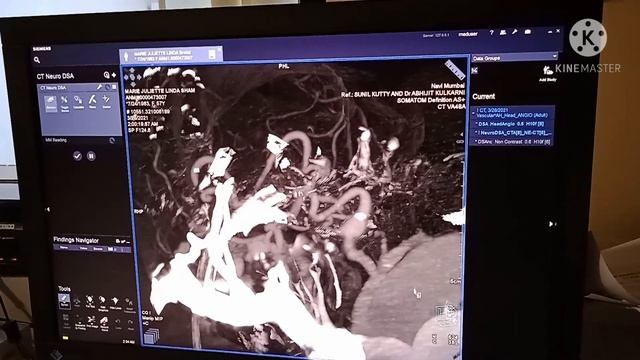Screen dimensions: 640x360
Task: Select the CT 3/28/2021 Head_ANGIO study row
Action: tap(513, 113)
